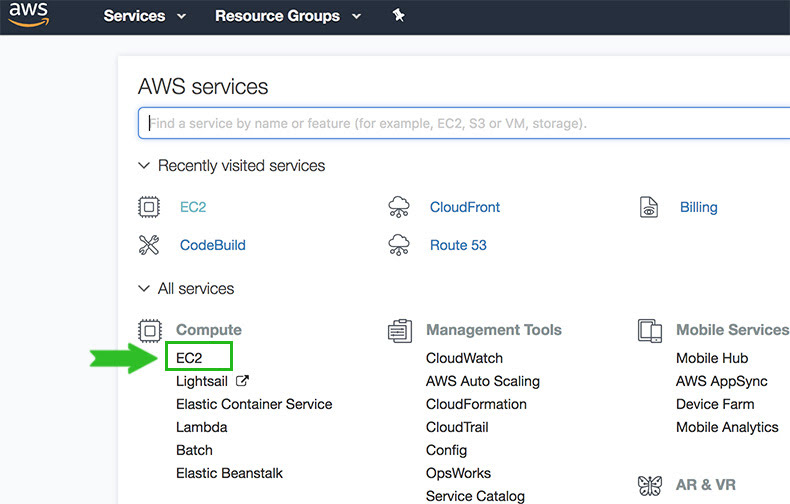Screen dimensions: 790x504
Task: Click the Route 53 cloud icon
Action: 399,245
